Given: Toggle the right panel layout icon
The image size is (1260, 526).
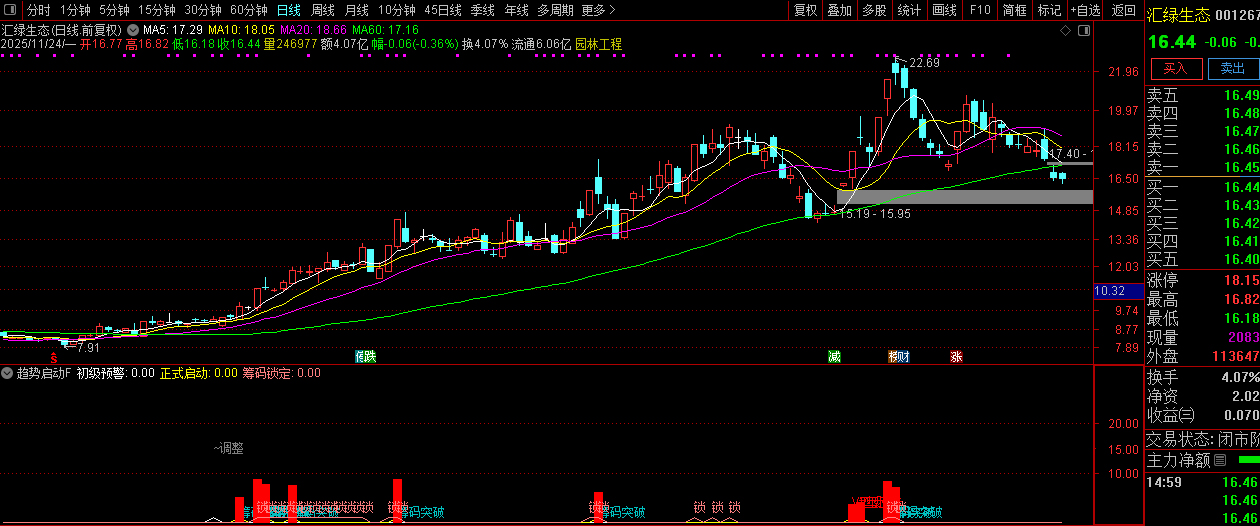Looking at the screenshot, I should pyautogui.click(x=1083, y=32).
